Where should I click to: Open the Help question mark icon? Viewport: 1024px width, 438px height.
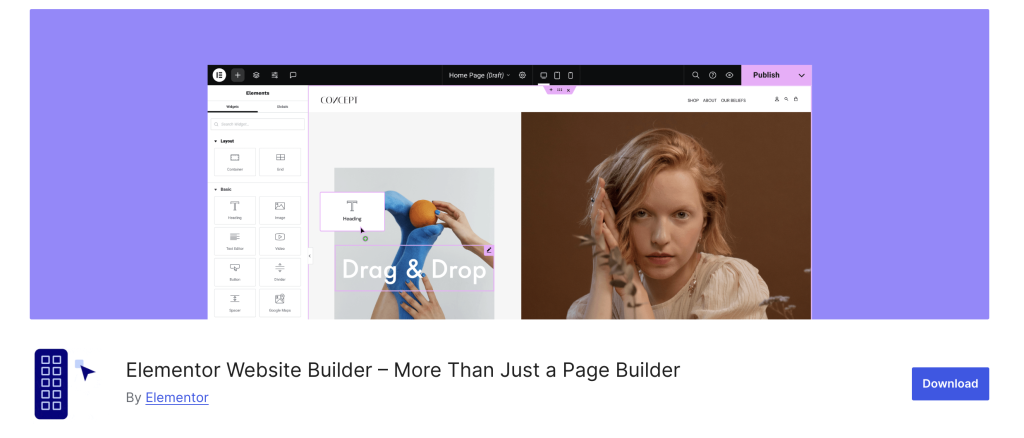click(x=712, y=75)
